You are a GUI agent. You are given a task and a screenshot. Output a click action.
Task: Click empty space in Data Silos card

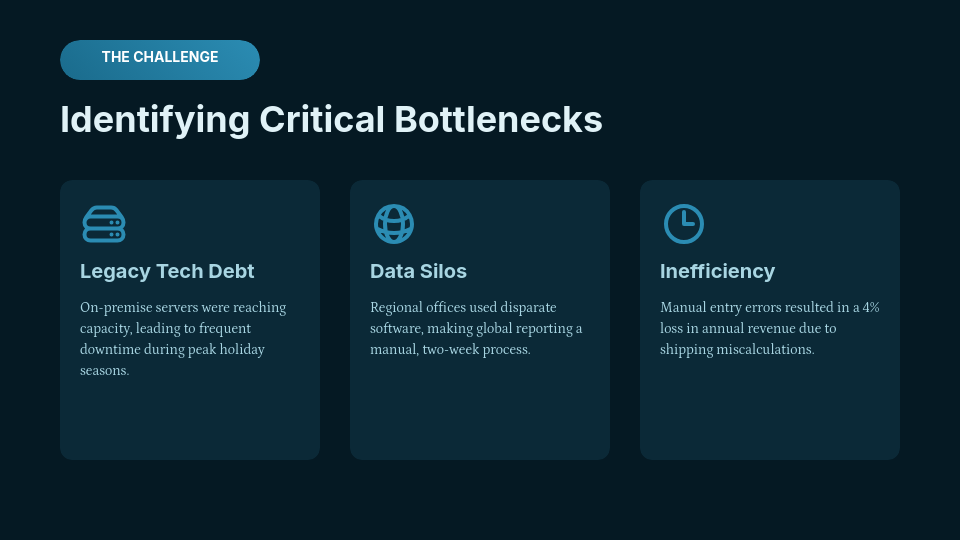[480, 410]
